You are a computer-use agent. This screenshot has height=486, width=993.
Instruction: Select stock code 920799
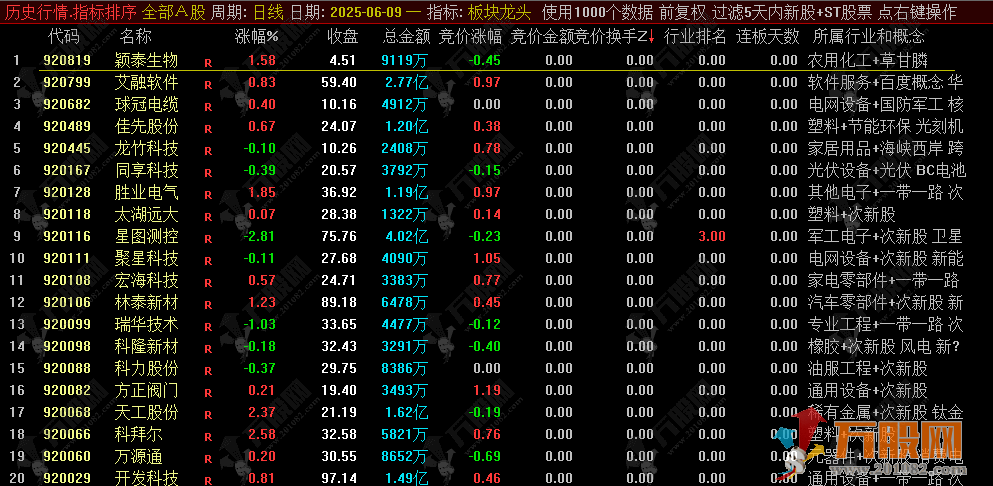(x=67, y=82)
